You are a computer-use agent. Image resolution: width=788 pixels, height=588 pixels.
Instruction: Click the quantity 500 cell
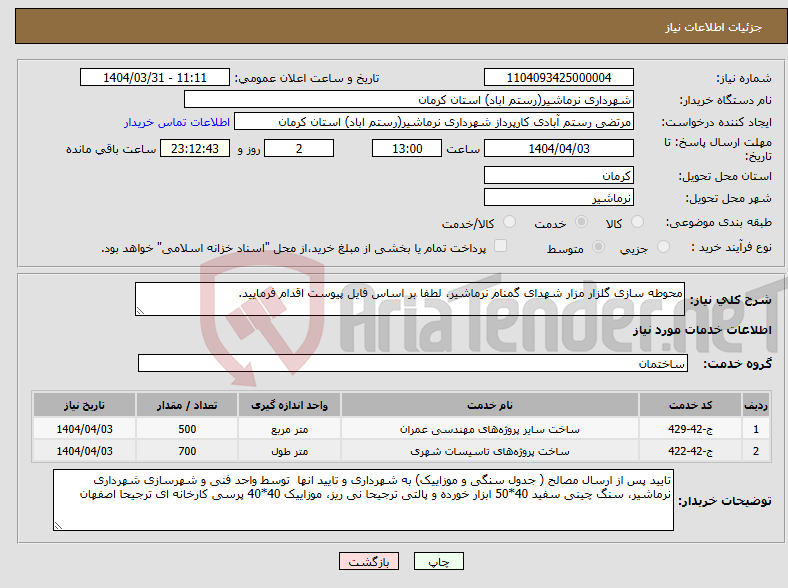[x=187, y=429]
